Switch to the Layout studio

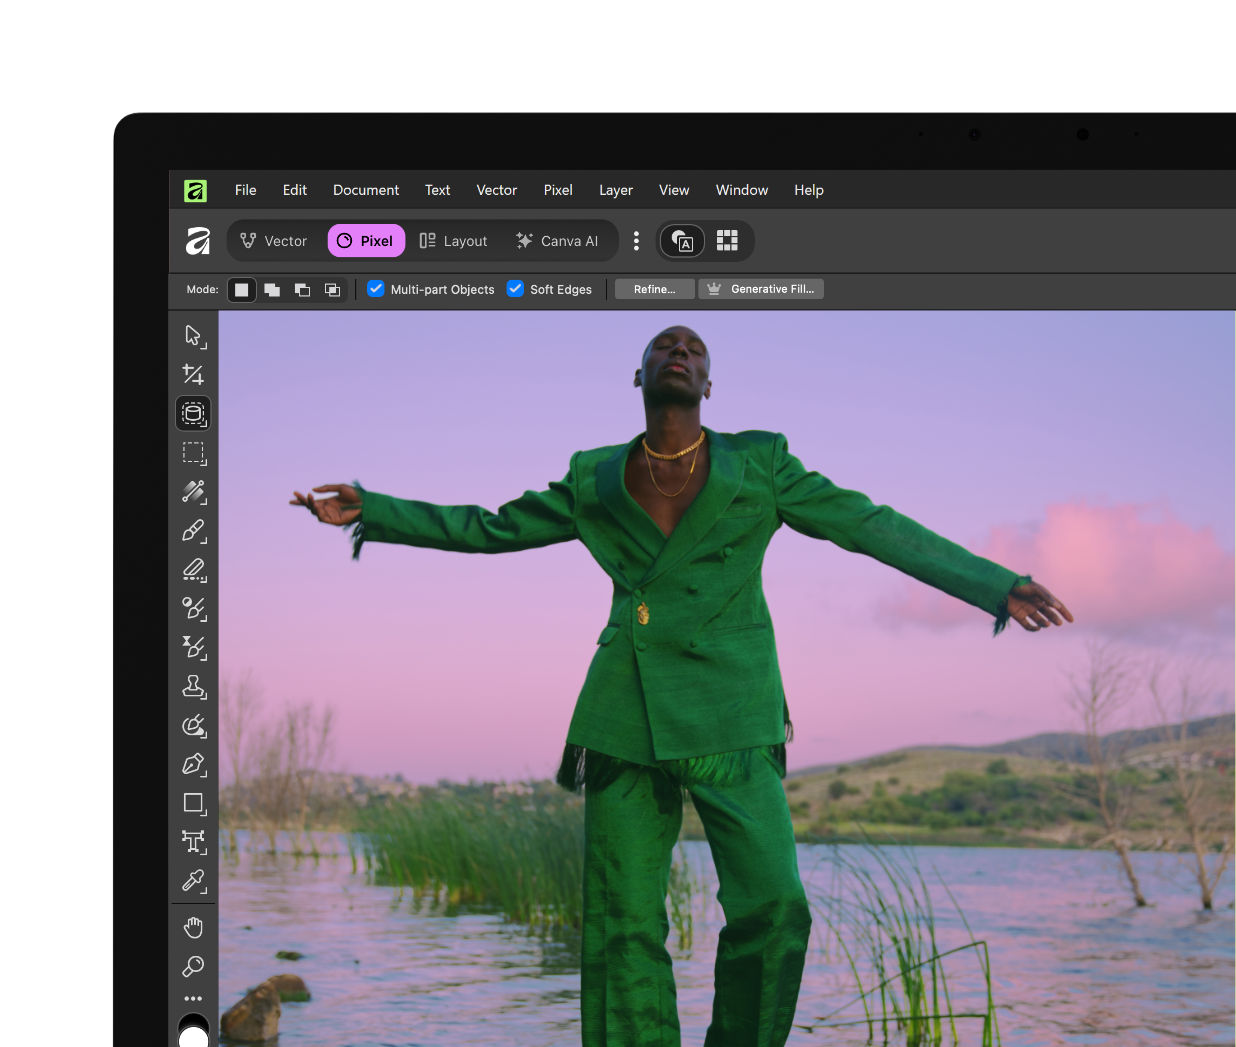[x=453, y=241]
